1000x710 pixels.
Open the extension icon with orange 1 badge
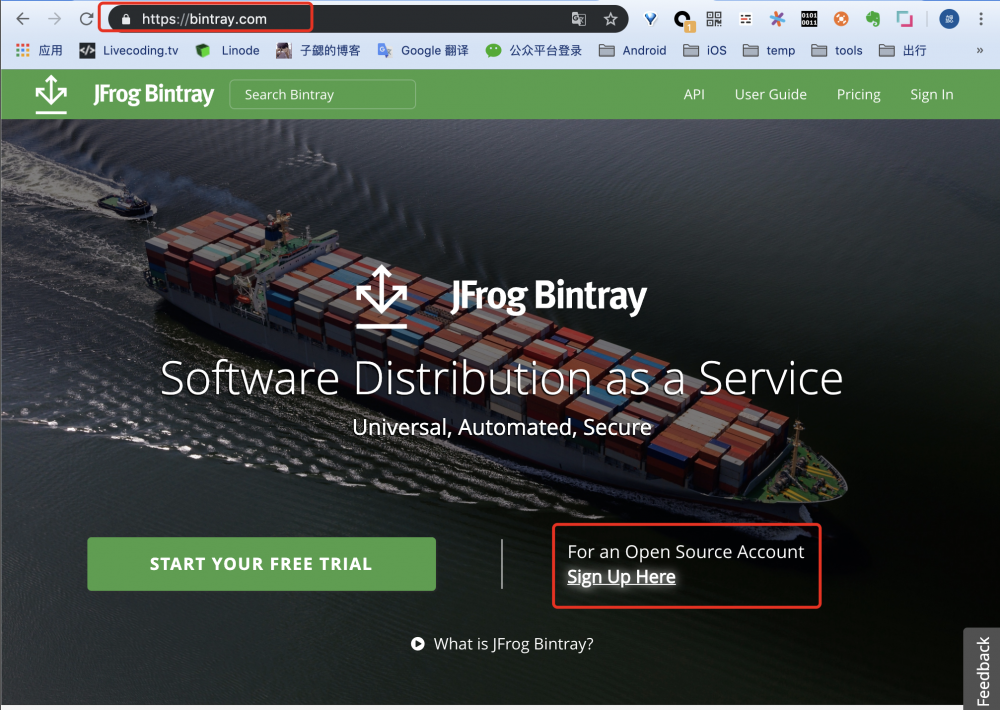[683, 20]
